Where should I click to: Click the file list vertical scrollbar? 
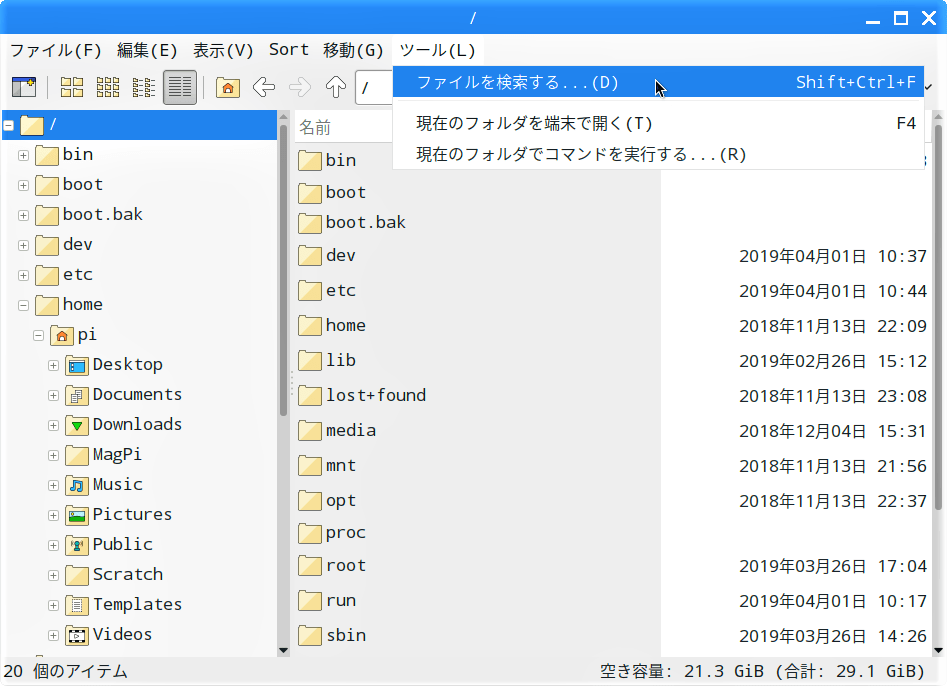(938, 317)
